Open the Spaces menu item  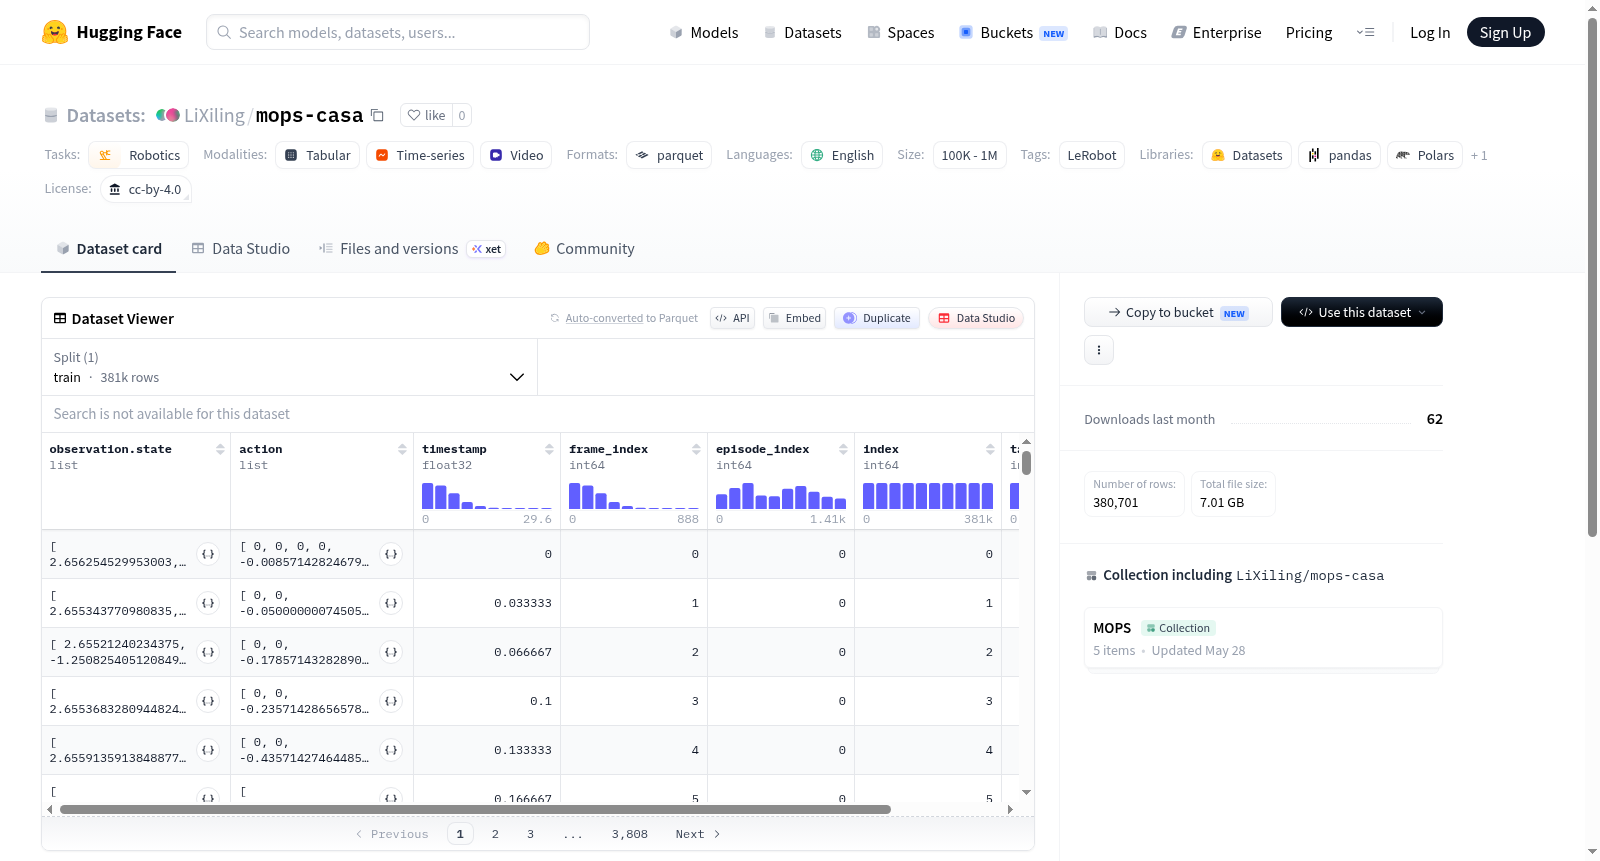click(x=901, y=32)
